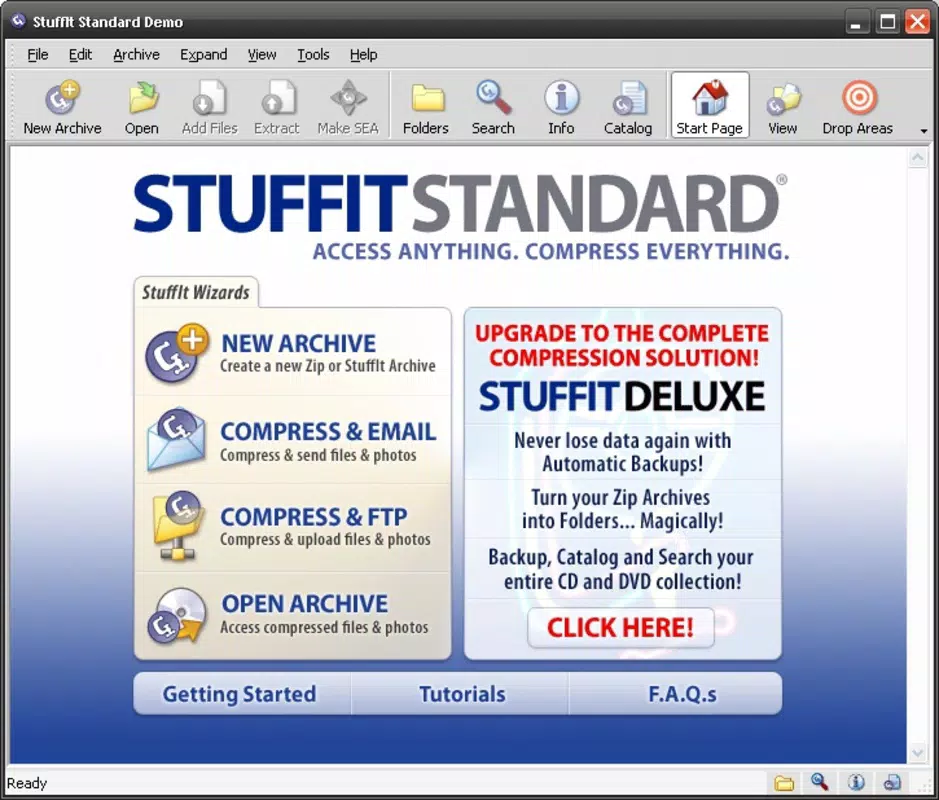
Task: Open the Expand menu
Action: click(x=204, y=54)
